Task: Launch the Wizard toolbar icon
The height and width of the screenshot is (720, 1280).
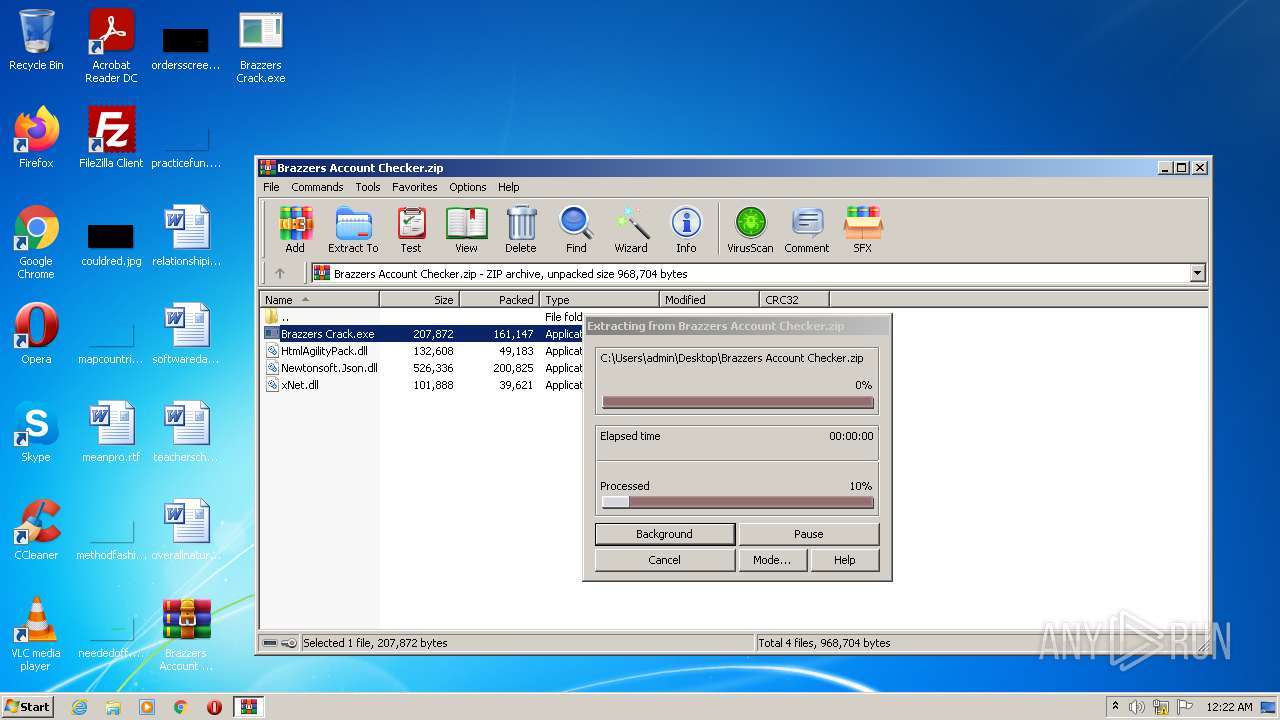Action: pyautogui.click(x=631, y=230)
